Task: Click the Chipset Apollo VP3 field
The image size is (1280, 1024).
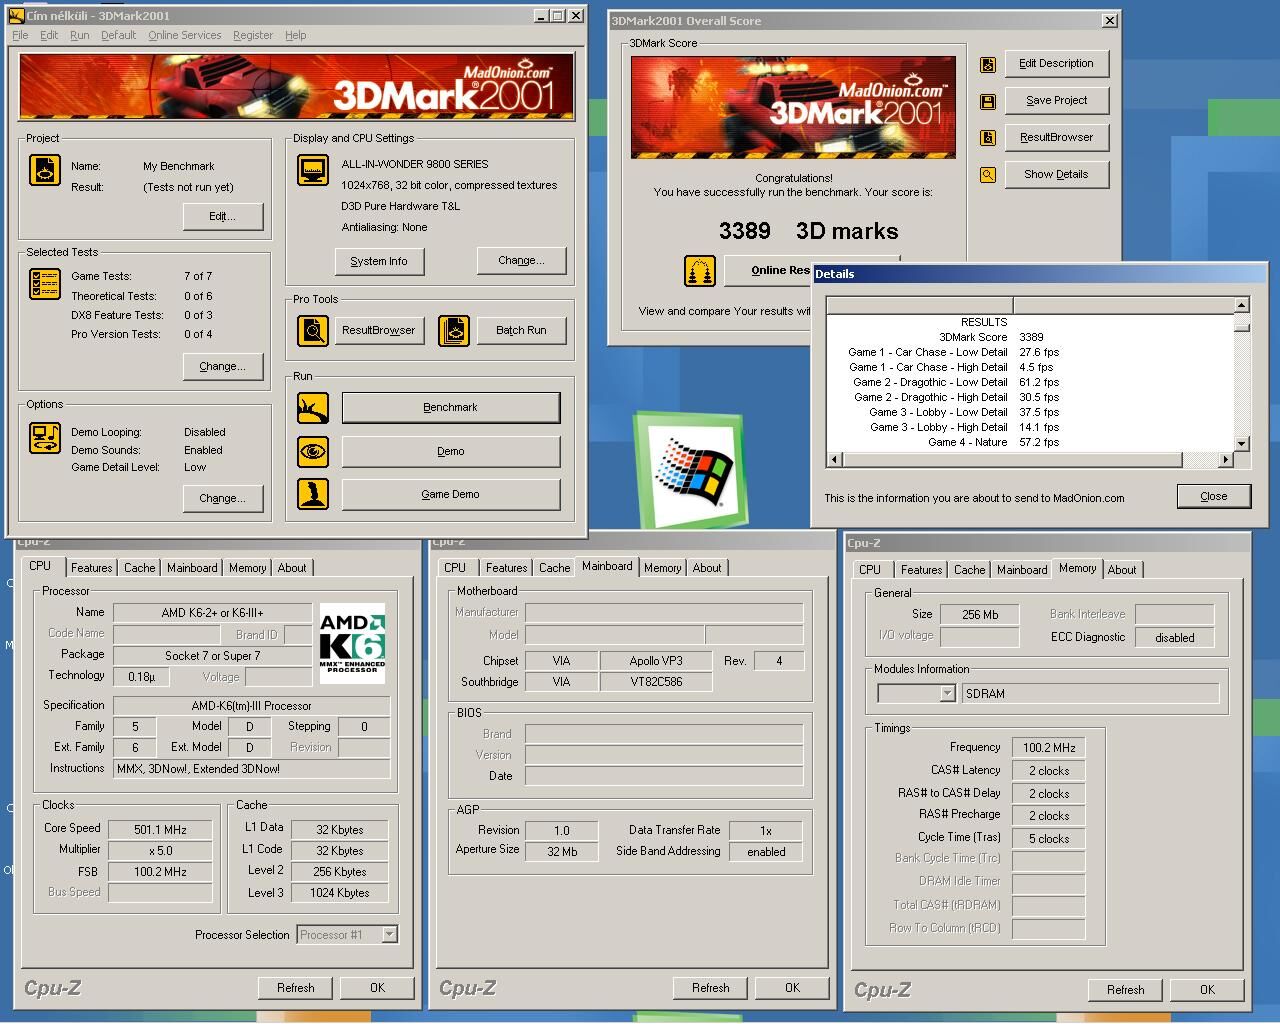Action: (x=656, y=661)
